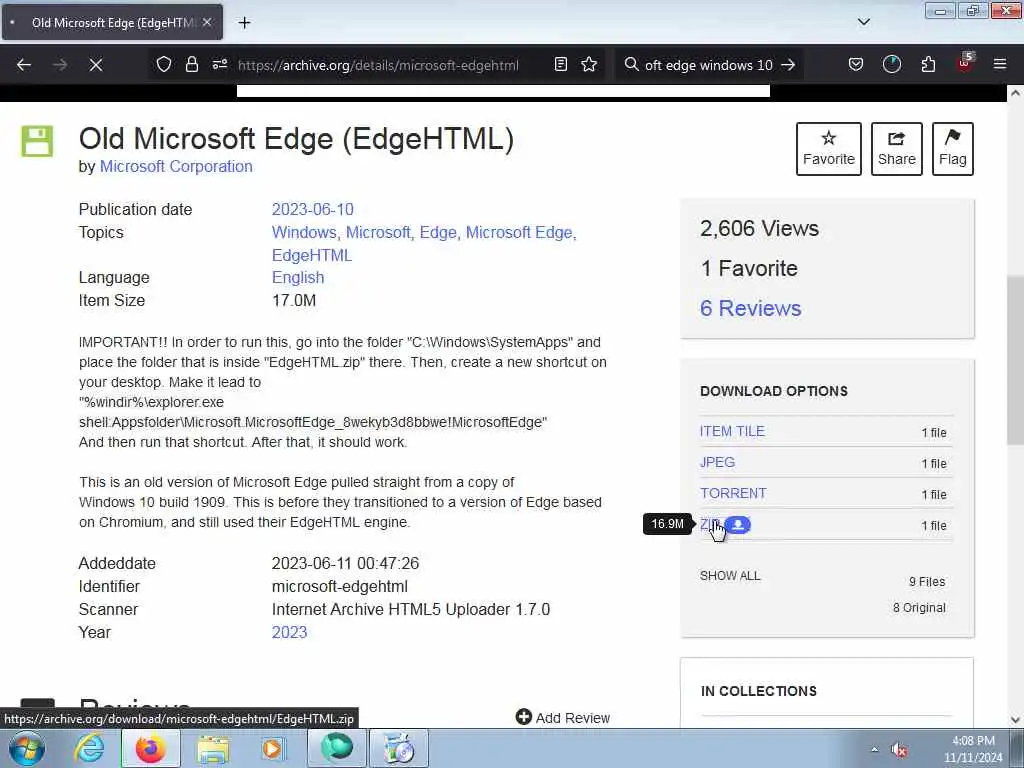Click the Share button
The image size is (1024, 768).
click(x=897, y=149)
